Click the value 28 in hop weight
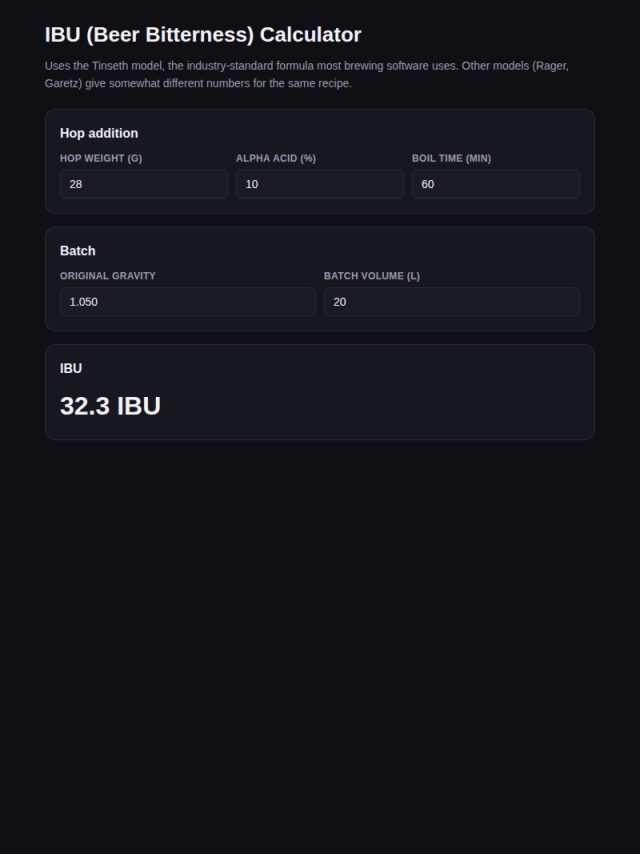The height and width of the screenshot is (854, 640). click(76, 184)
